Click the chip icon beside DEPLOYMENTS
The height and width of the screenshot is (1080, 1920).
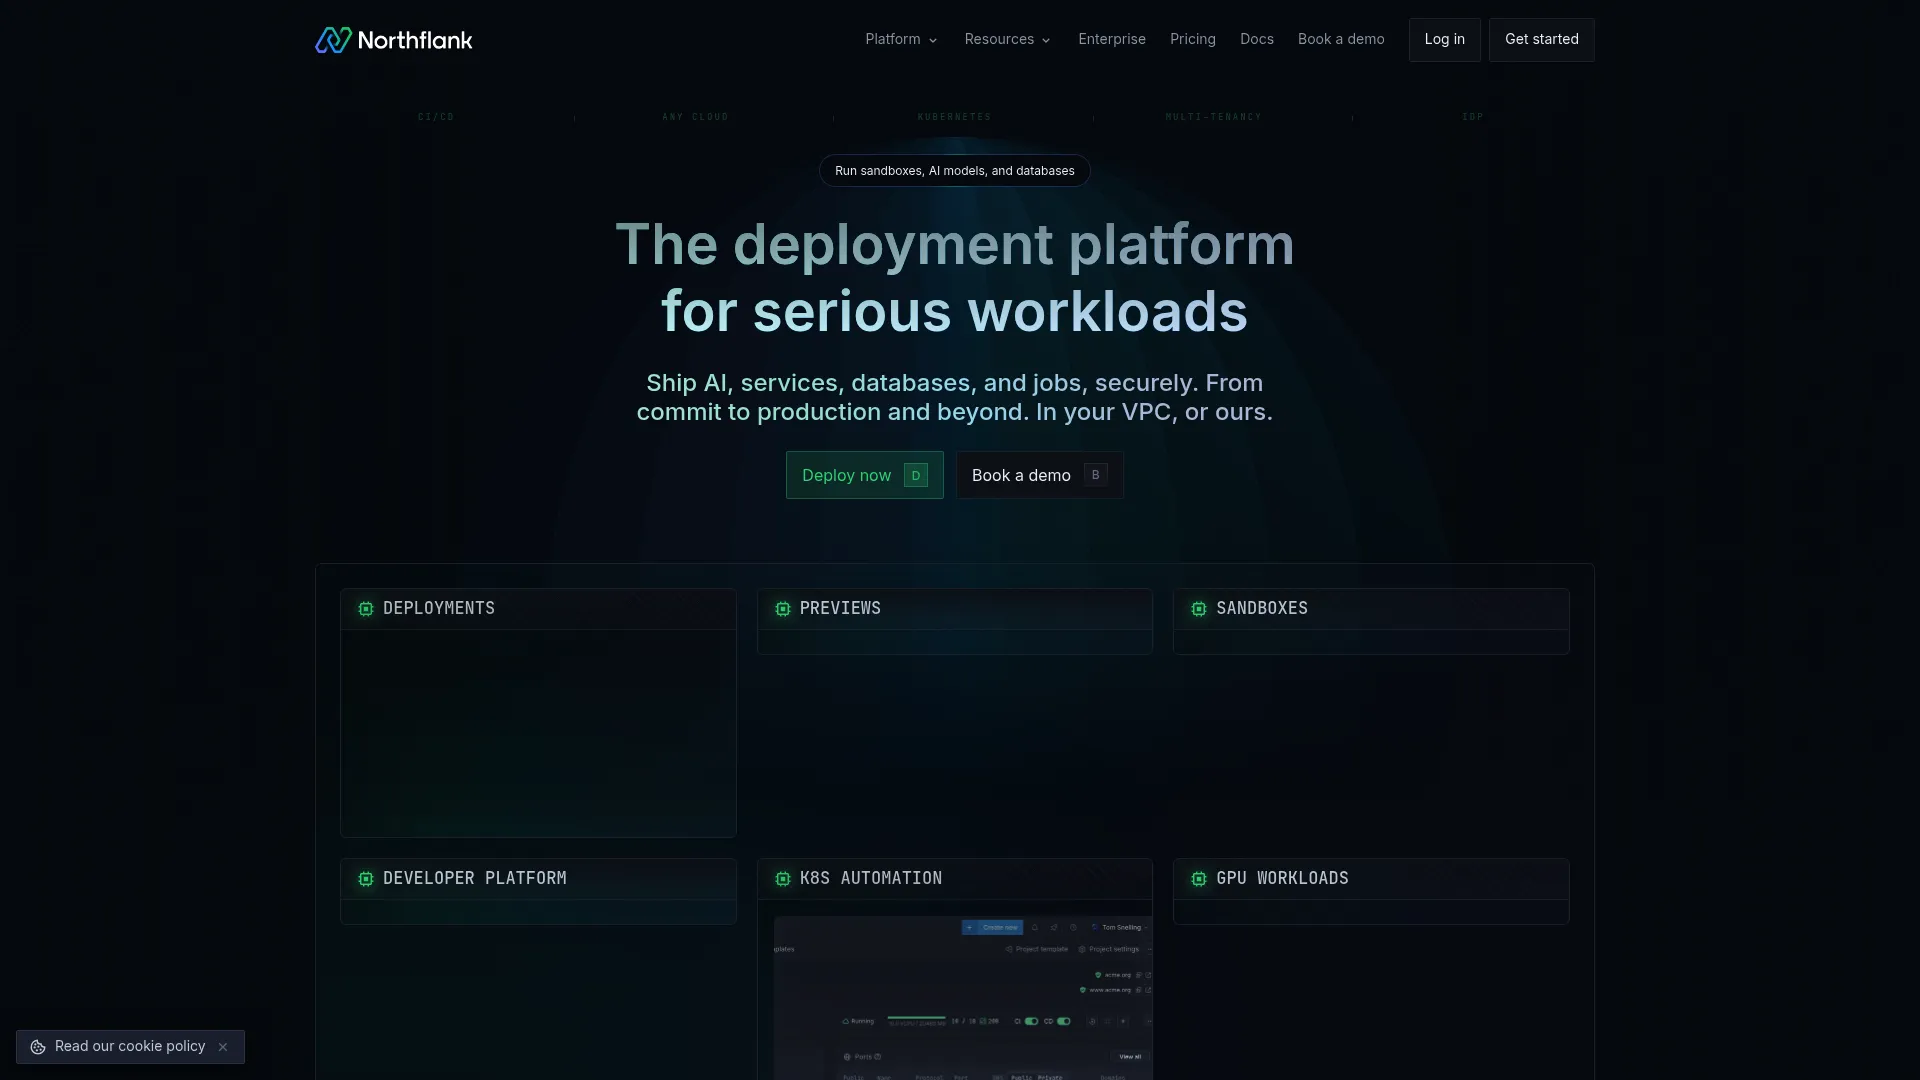click(366, 609)
